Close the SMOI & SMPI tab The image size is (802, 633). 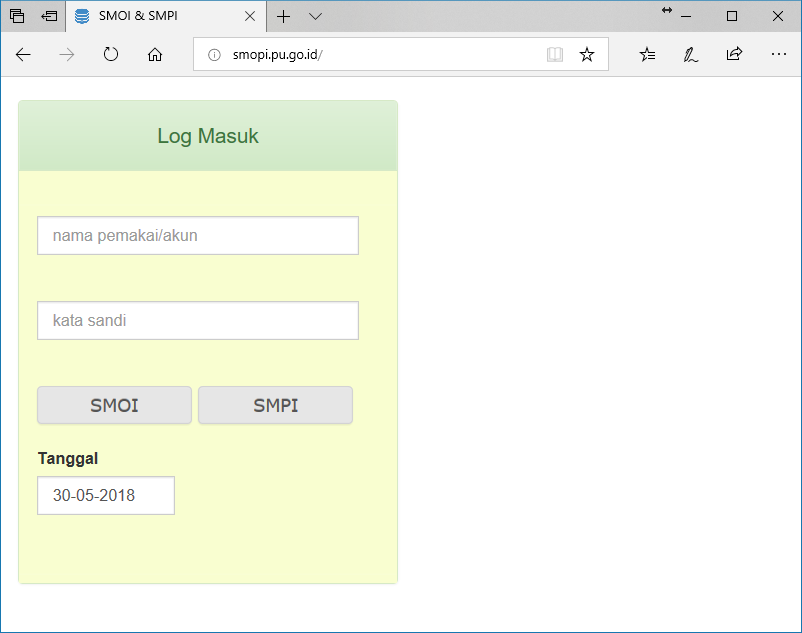coord(250,17)
